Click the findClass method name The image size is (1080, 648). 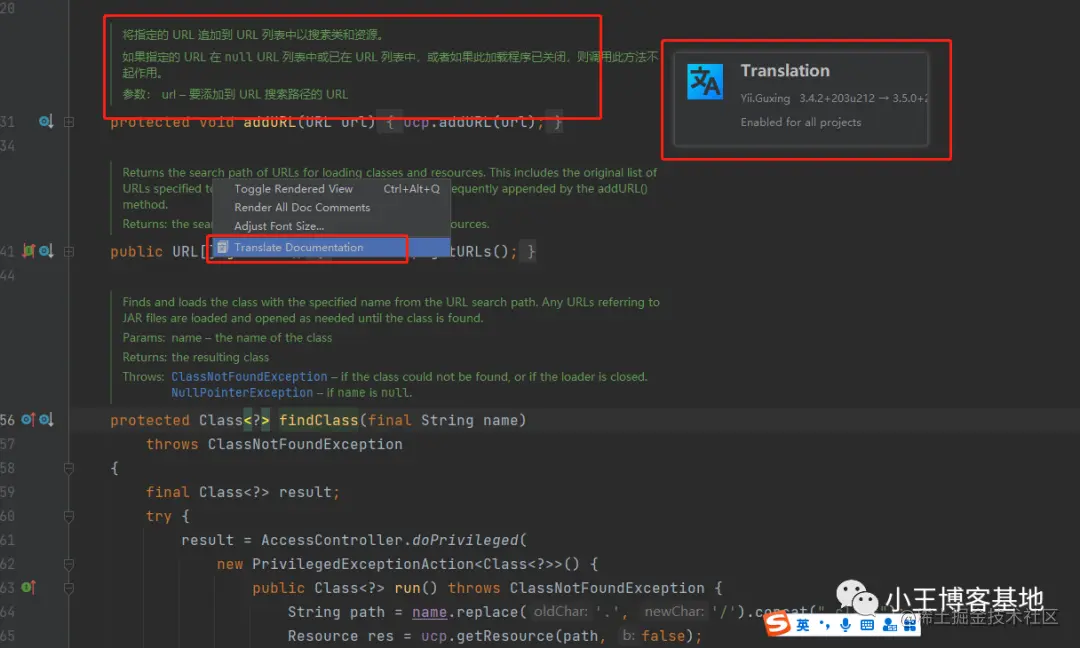pyautogui.click(x=318, y=420)
